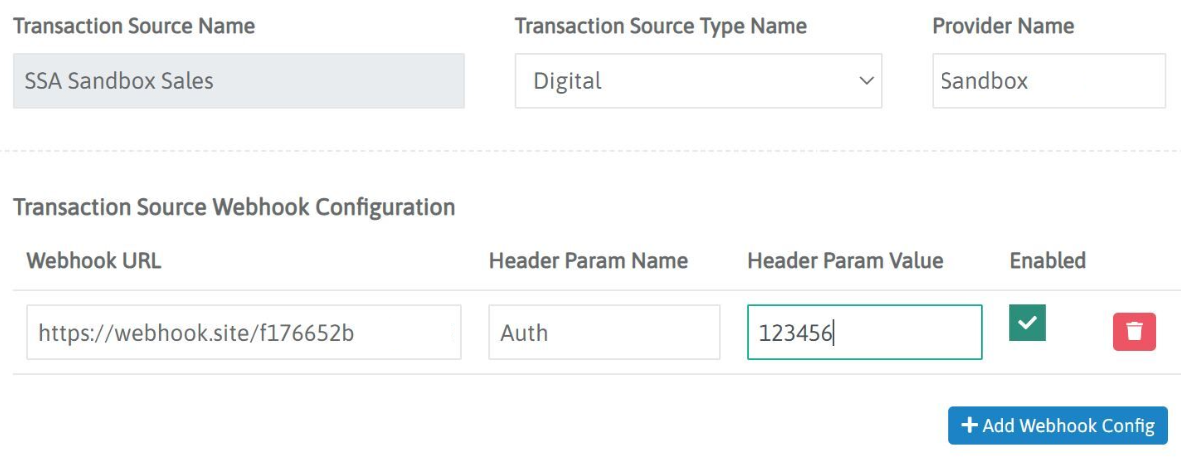The image size is (1188, 463).
Task: Click the Header Param Value field with 123456
Action: pos(864,332)
